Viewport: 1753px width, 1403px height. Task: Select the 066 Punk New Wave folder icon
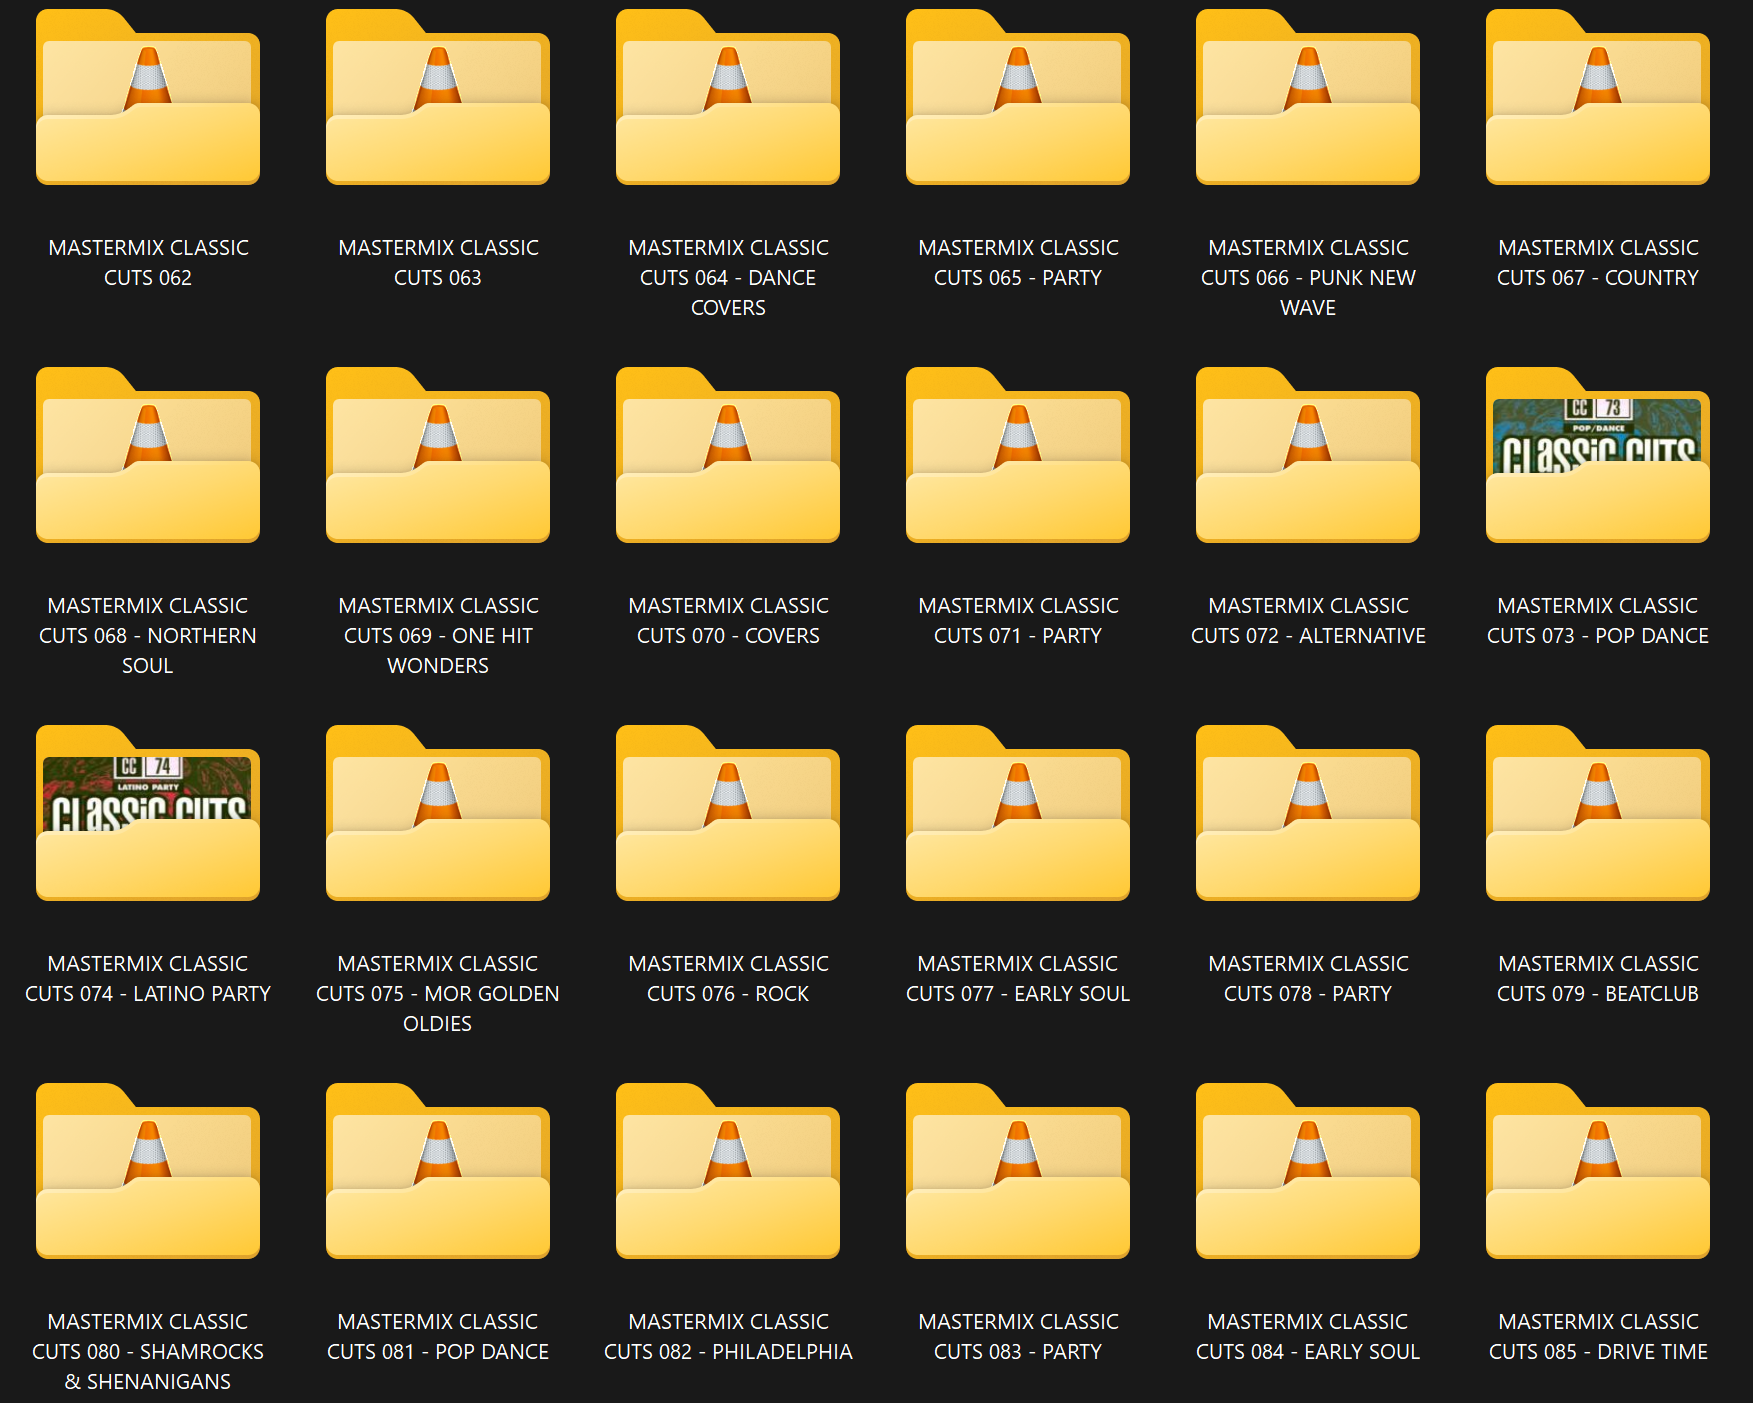coord(1308,97)
